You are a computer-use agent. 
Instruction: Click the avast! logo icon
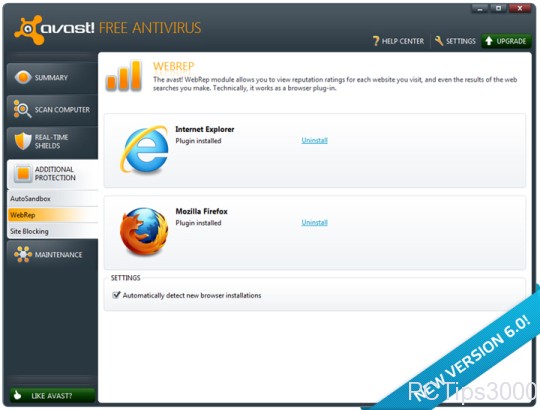pos(28,30)
